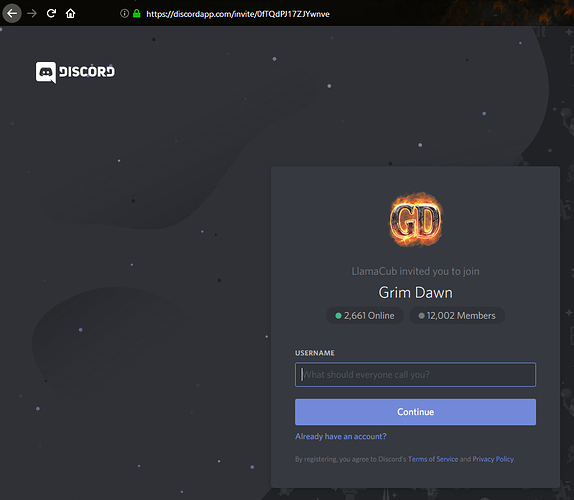Click the Discord logo in the header

click(75, 72)
